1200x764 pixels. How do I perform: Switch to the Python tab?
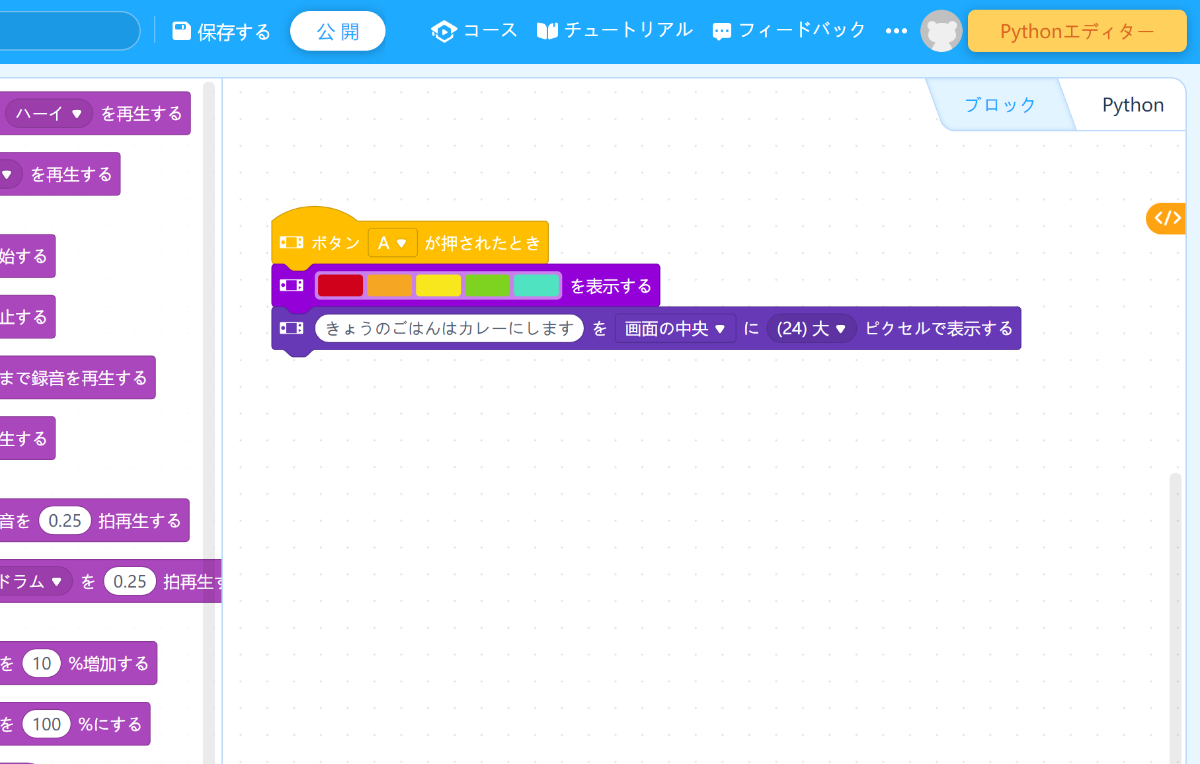coord(1132,104)
